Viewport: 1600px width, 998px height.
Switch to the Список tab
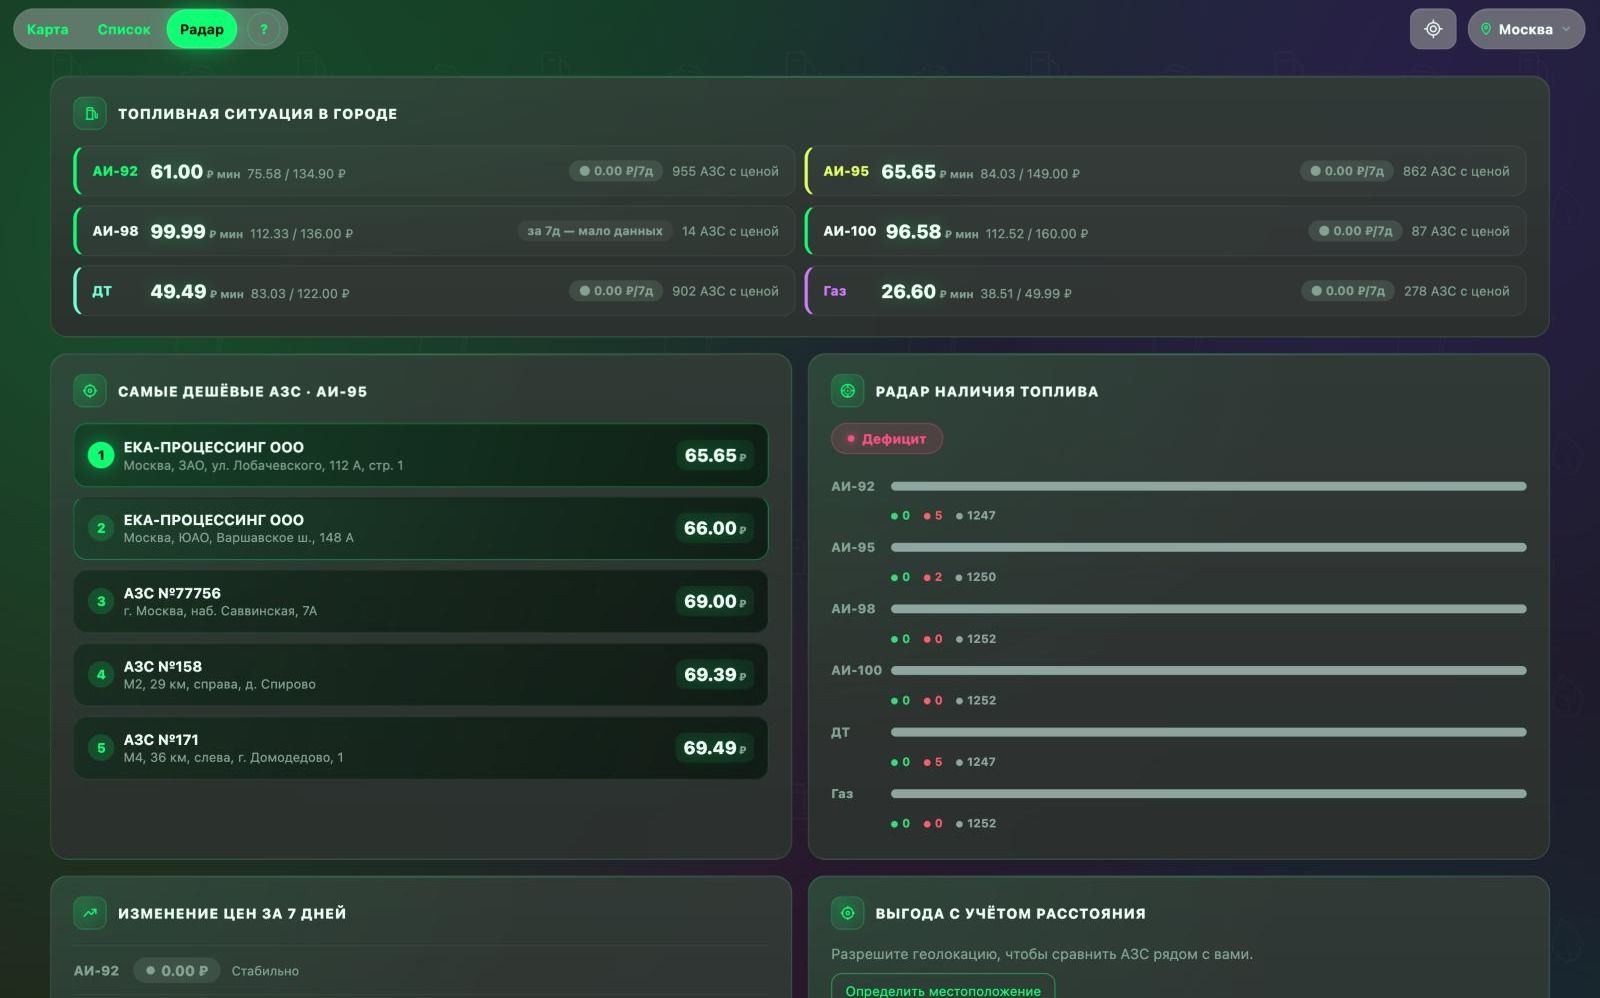tap(124, 29)
